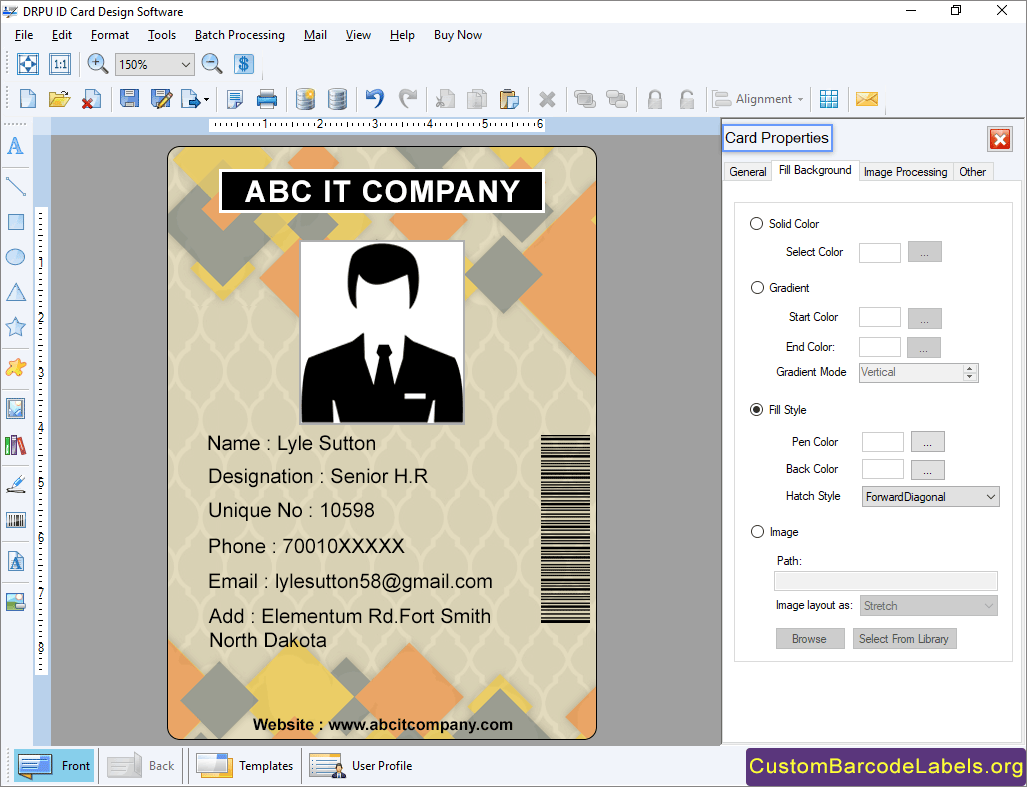
Task: Click the image Path input field
Action: click(886, 581)
